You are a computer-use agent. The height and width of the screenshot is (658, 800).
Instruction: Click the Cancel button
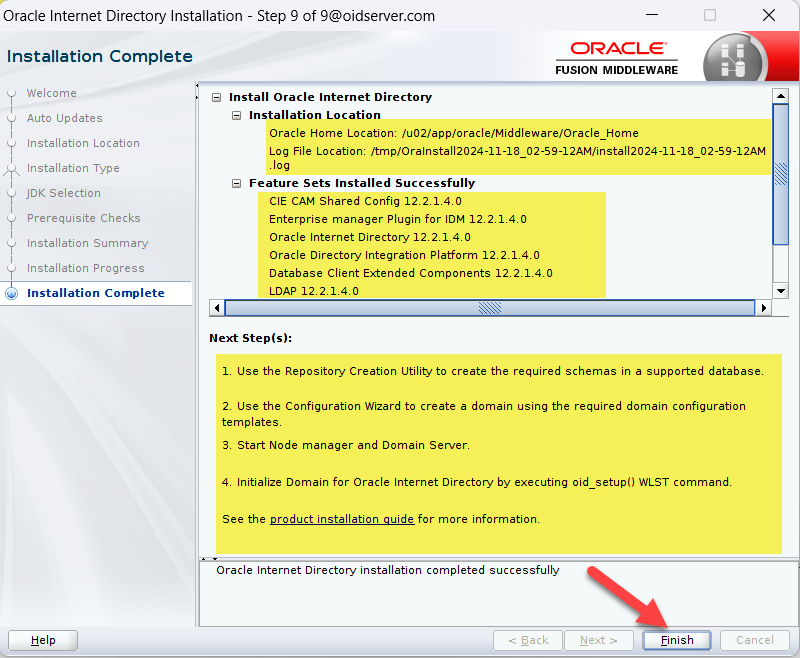pyautogui.click(x=755, y=640)
